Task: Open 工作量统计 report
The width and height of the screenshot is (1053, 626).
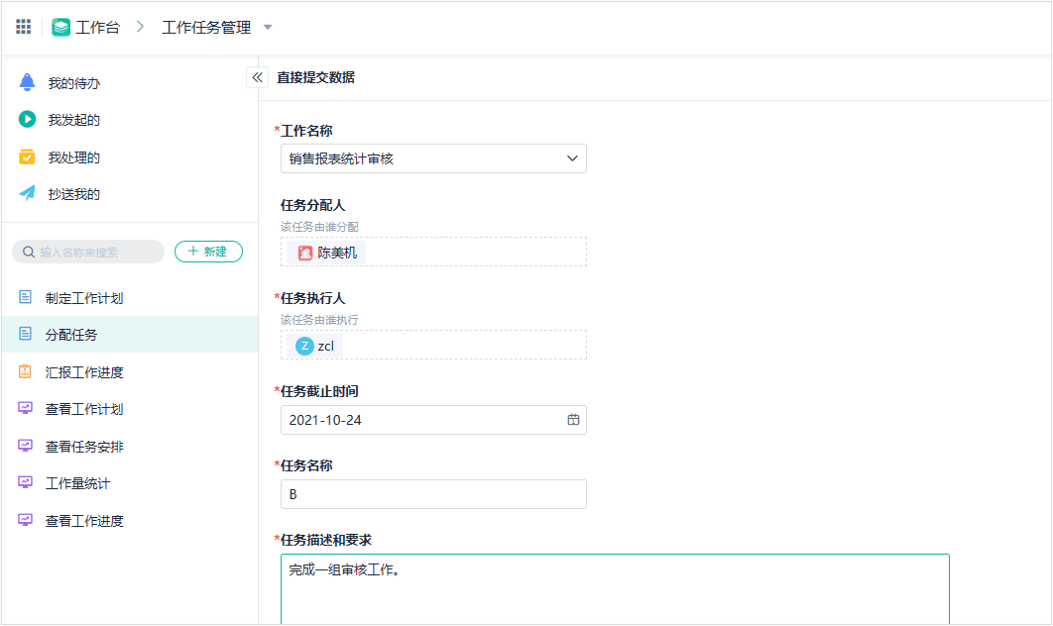Action: [78, 484]
